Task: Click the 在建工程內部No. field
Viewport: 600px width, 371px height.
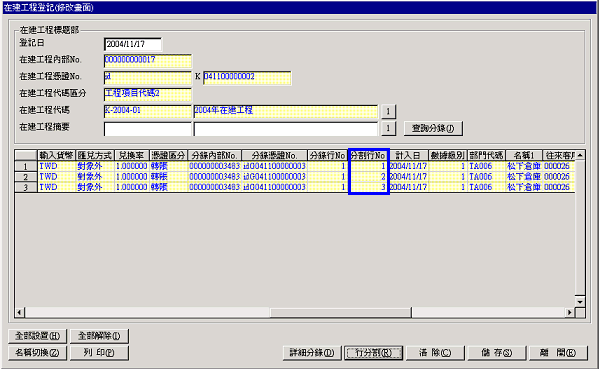Action: (x=148, y=60)
